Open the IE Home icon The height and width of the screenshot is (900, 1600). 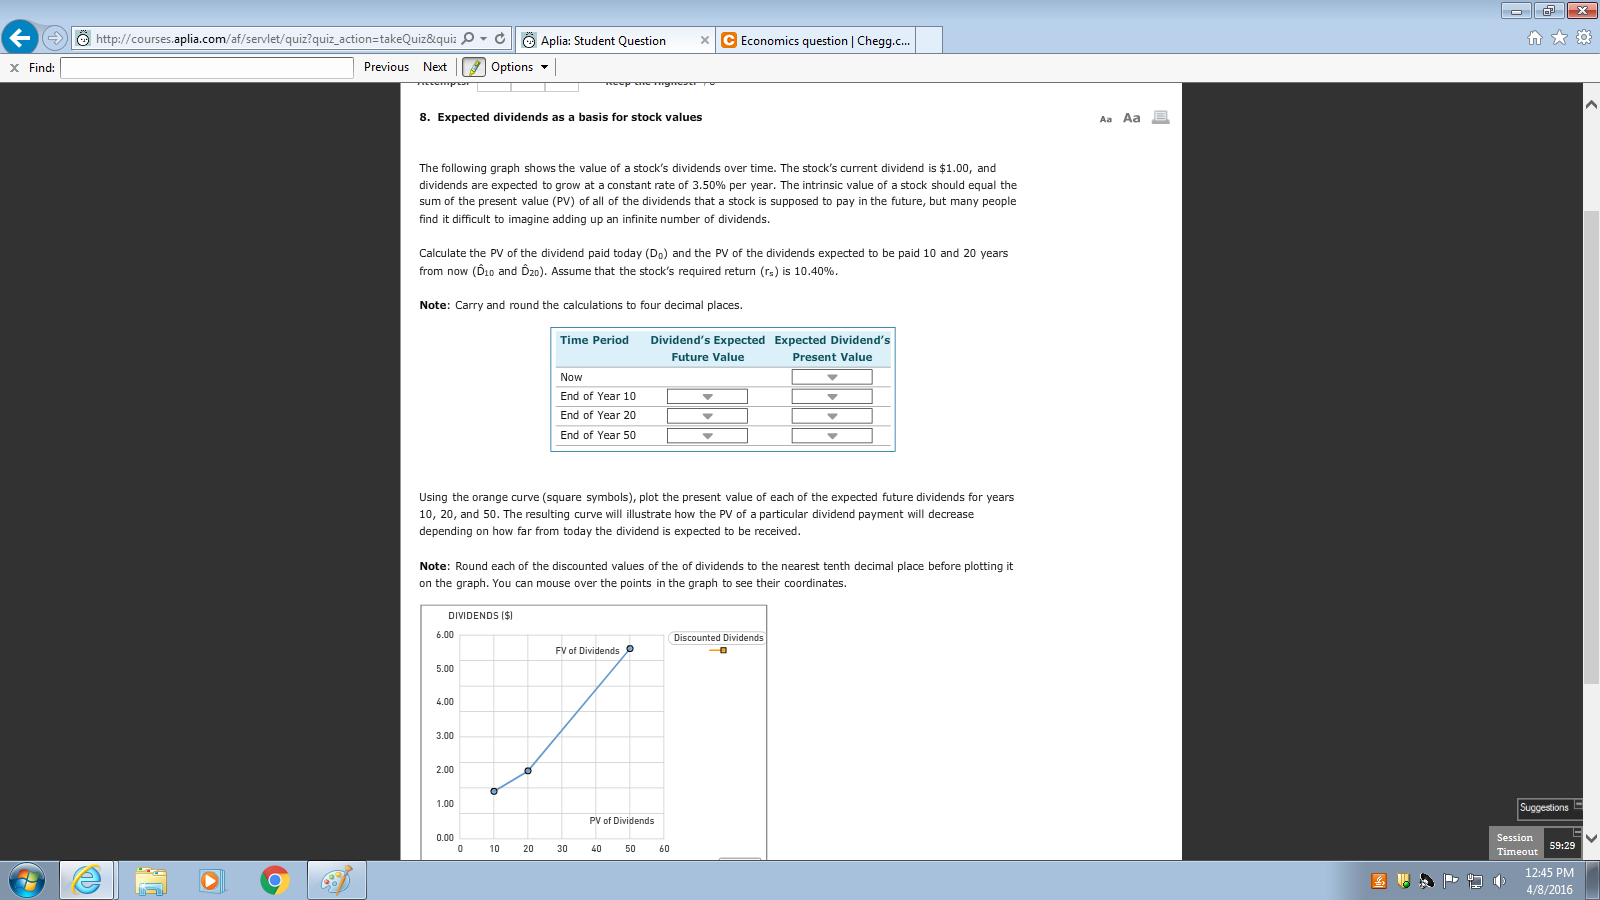tap(1535, 38)
